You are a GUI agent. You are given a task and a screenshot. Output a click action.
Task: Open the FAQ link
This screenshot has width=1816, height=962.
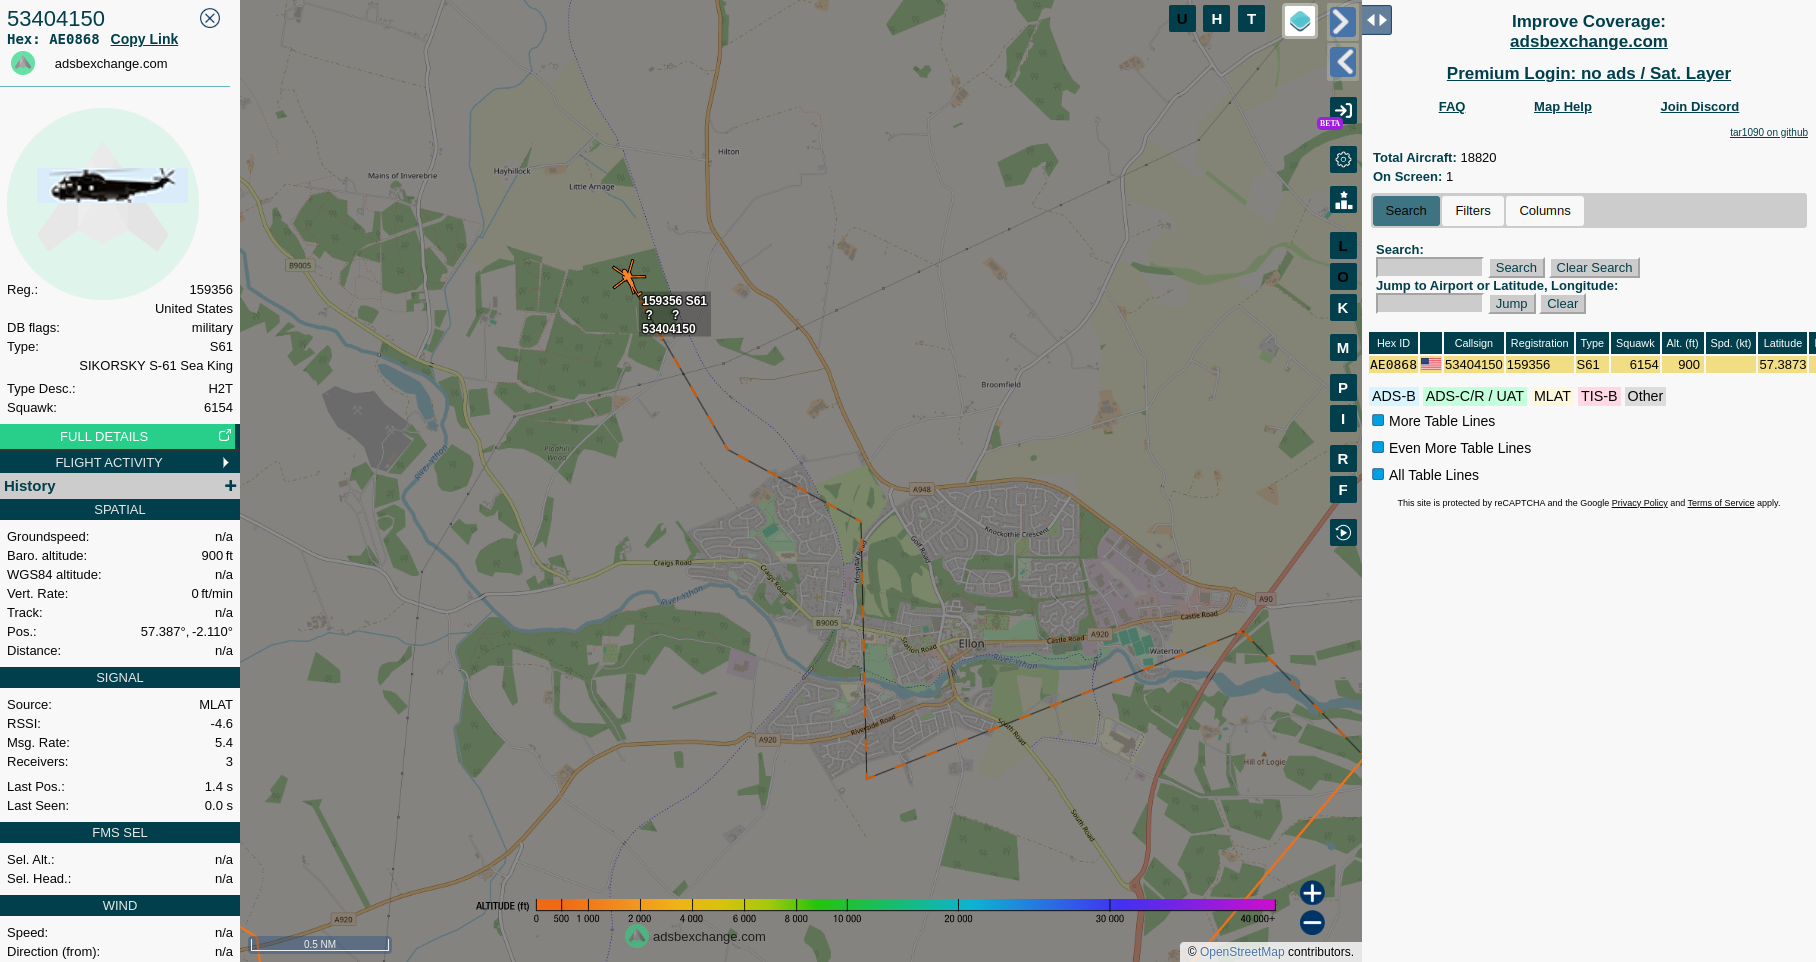click(1451, 107)
